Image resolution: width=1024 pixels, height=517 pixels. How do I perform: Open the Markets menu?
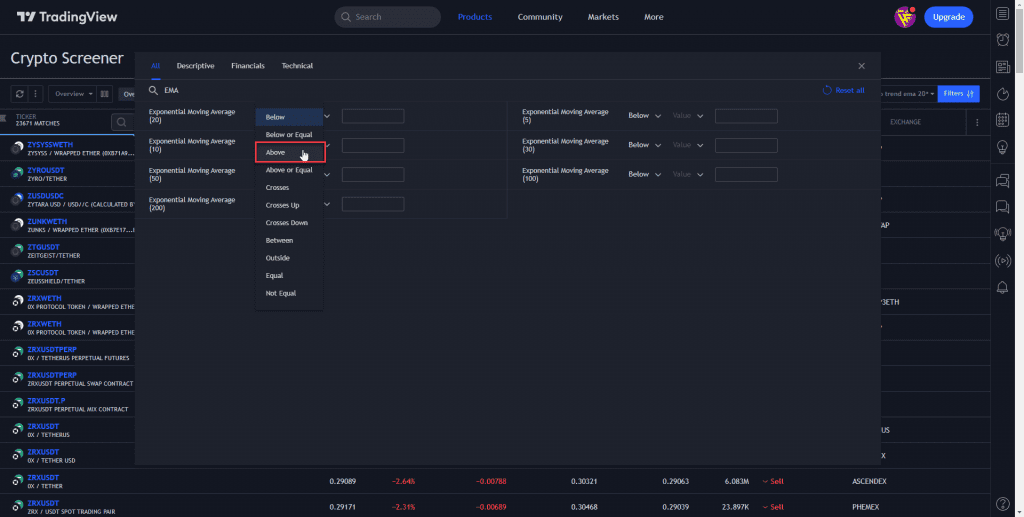[x=603, y=17]
